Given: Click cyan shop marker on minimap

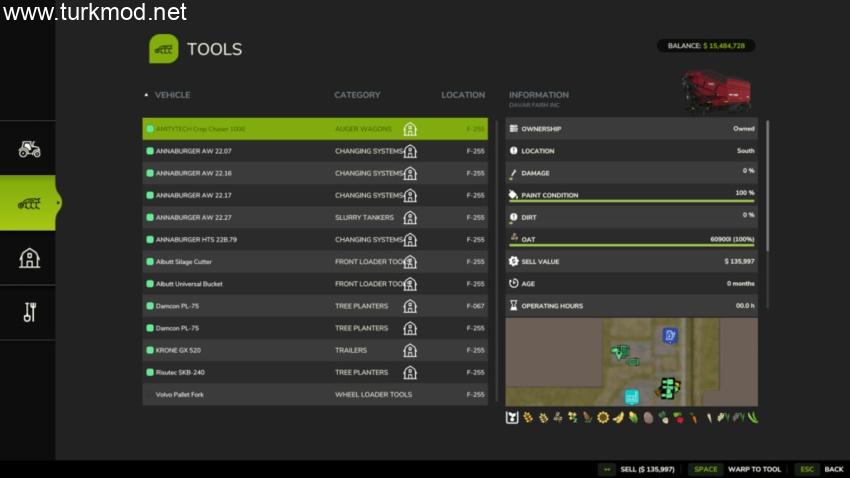Looking at the screenshot, I should [x=632, y=397].
